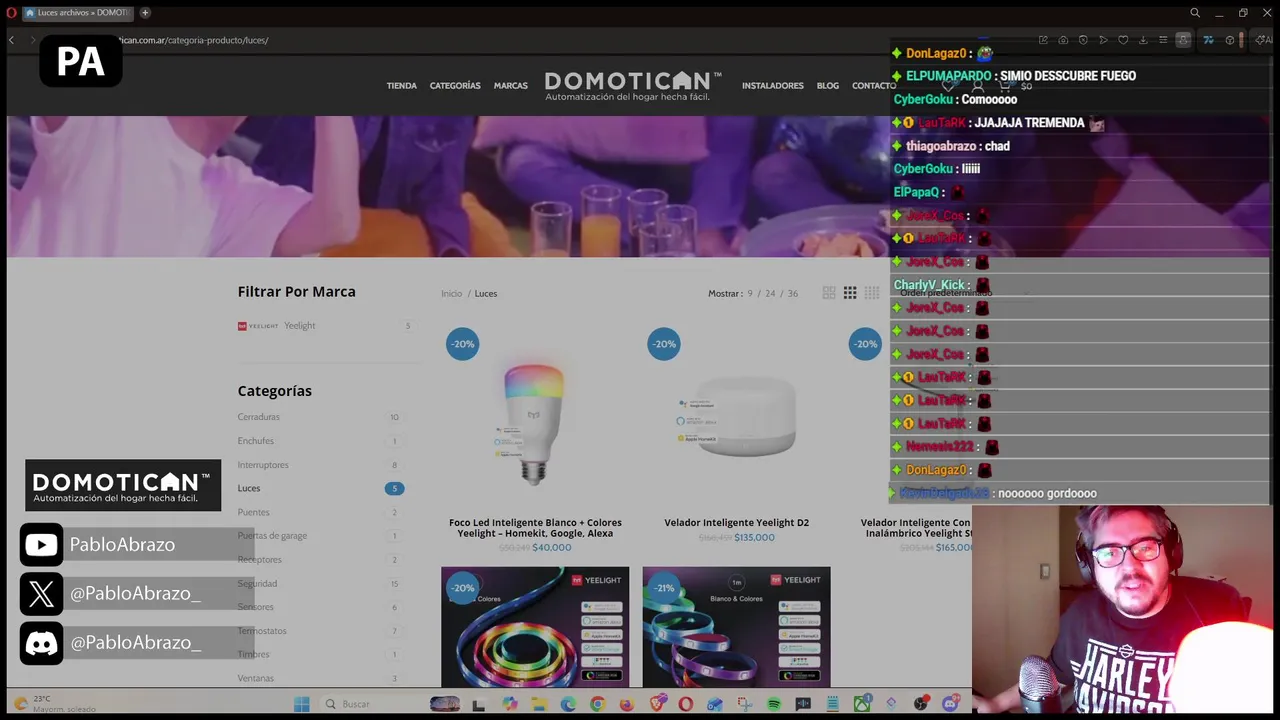The height and width of the screenshot is (720, 1280).
Task: Open File Explorer folder from the taskbar
Action: pyautogui.click(x=539, y=704)
